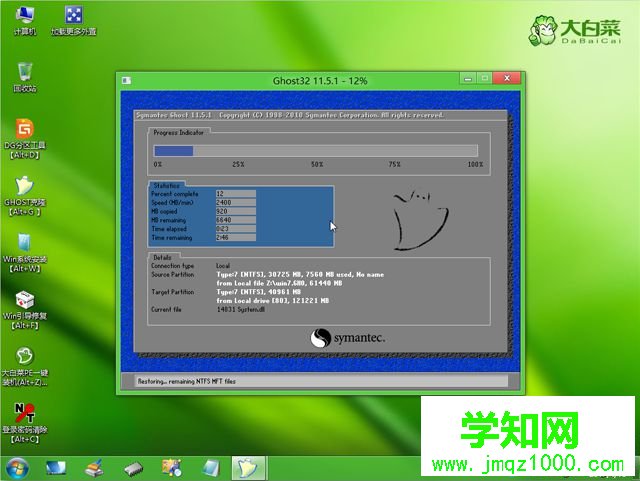Click the paintbrush tool icon in the taskbar
The height and width of the screenshot is (481, 640).
pos(94,468)
